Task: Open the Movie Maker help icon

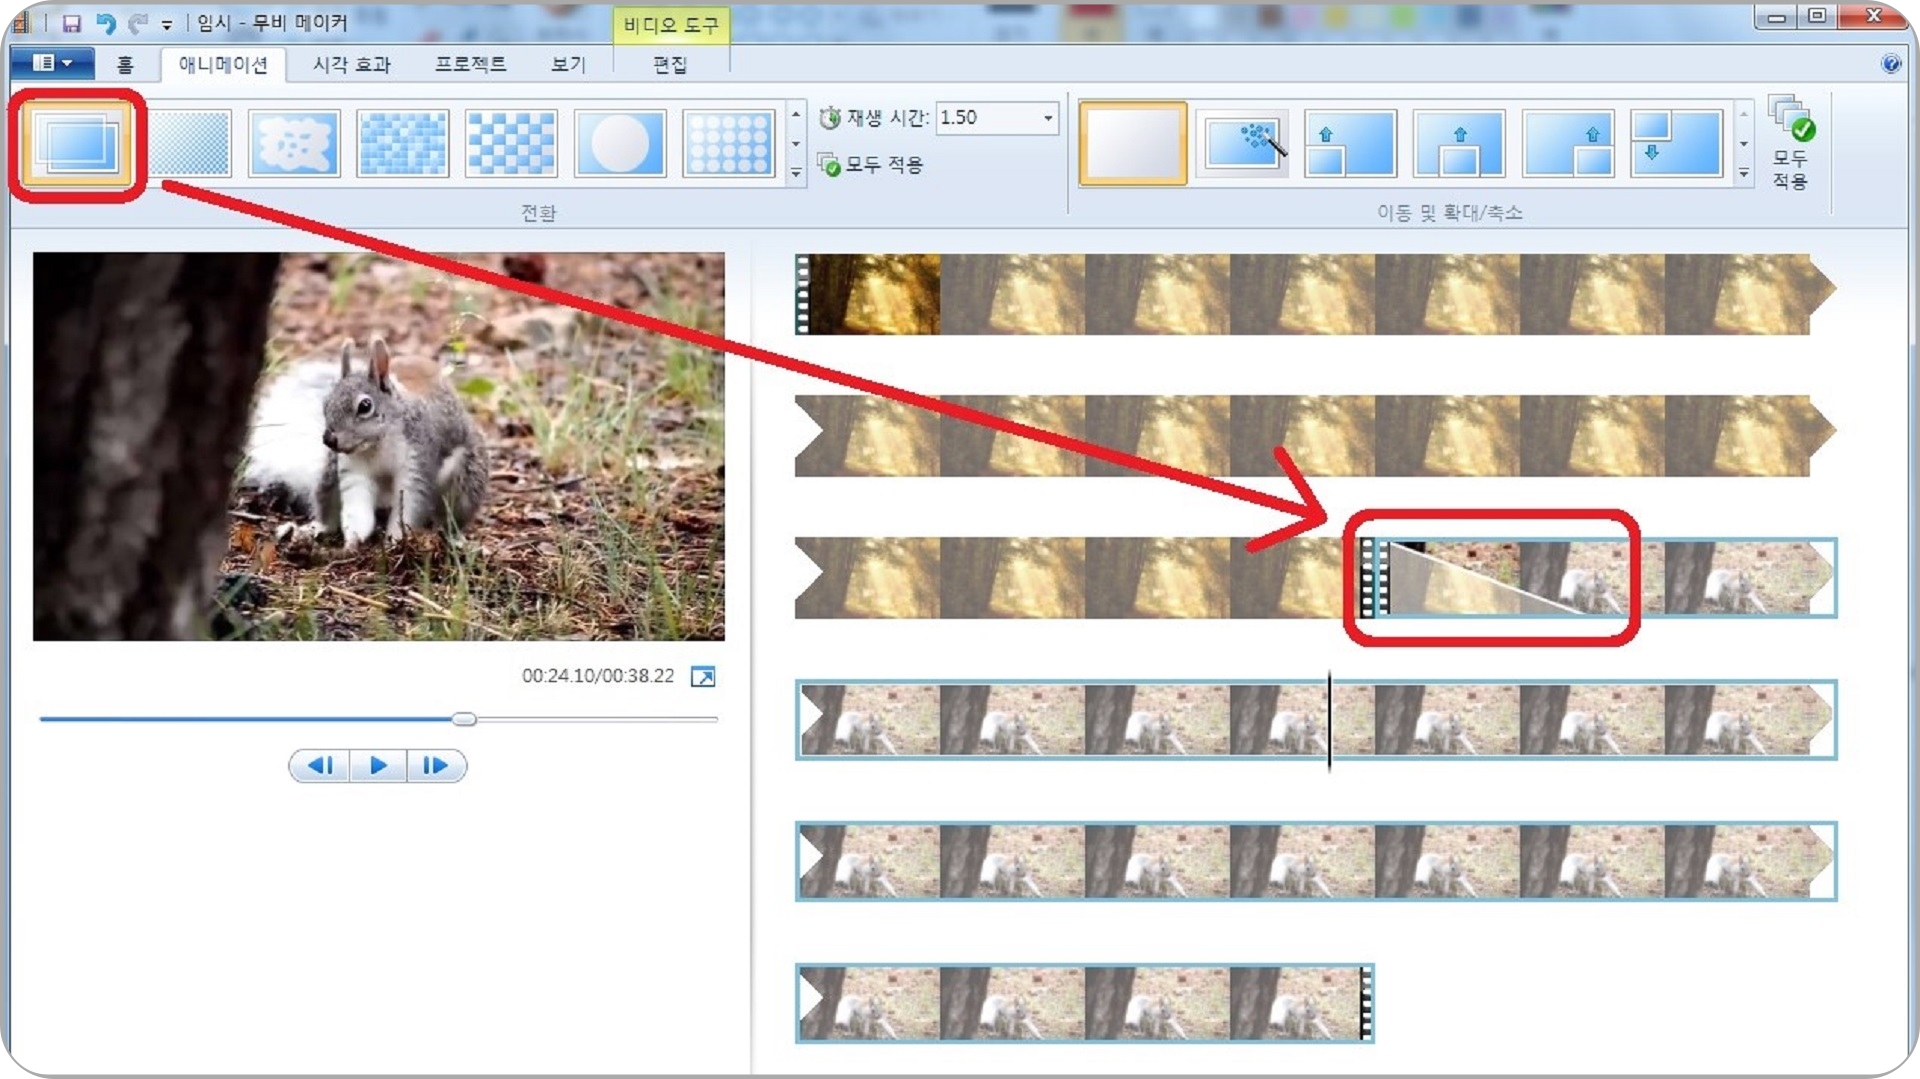Action: (1890, 64)
